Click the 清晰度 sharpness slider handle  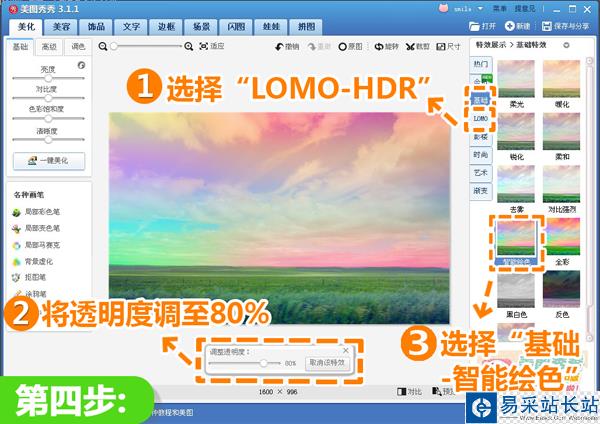(x=48, y=139)
